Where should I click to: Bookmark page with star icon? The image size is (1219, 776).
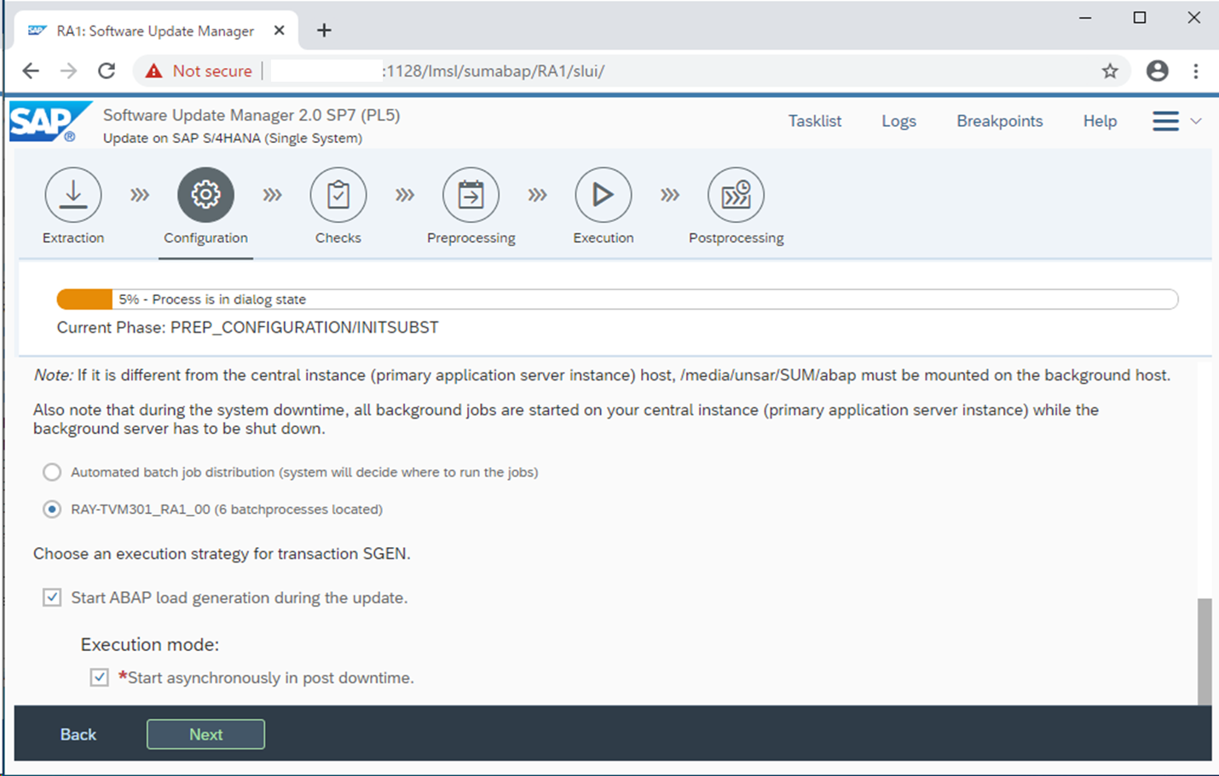click(x=1110, y=71)
